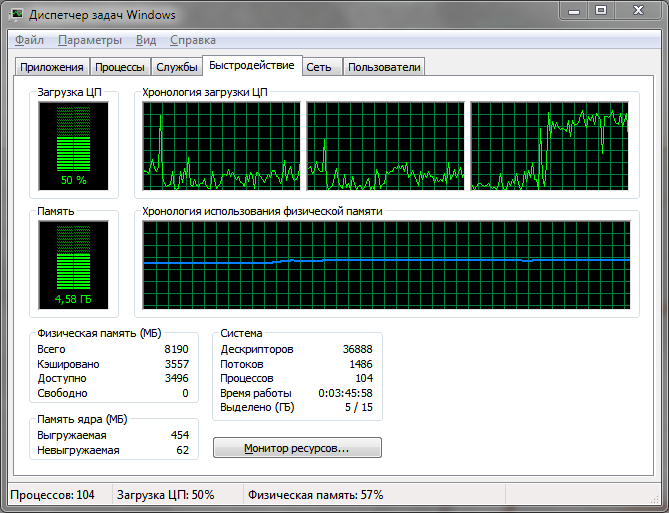The height and width of the screenshot is (513, 669).
Task: Click the Память ядра (МБ) group label
Action: tap(82, 419)
